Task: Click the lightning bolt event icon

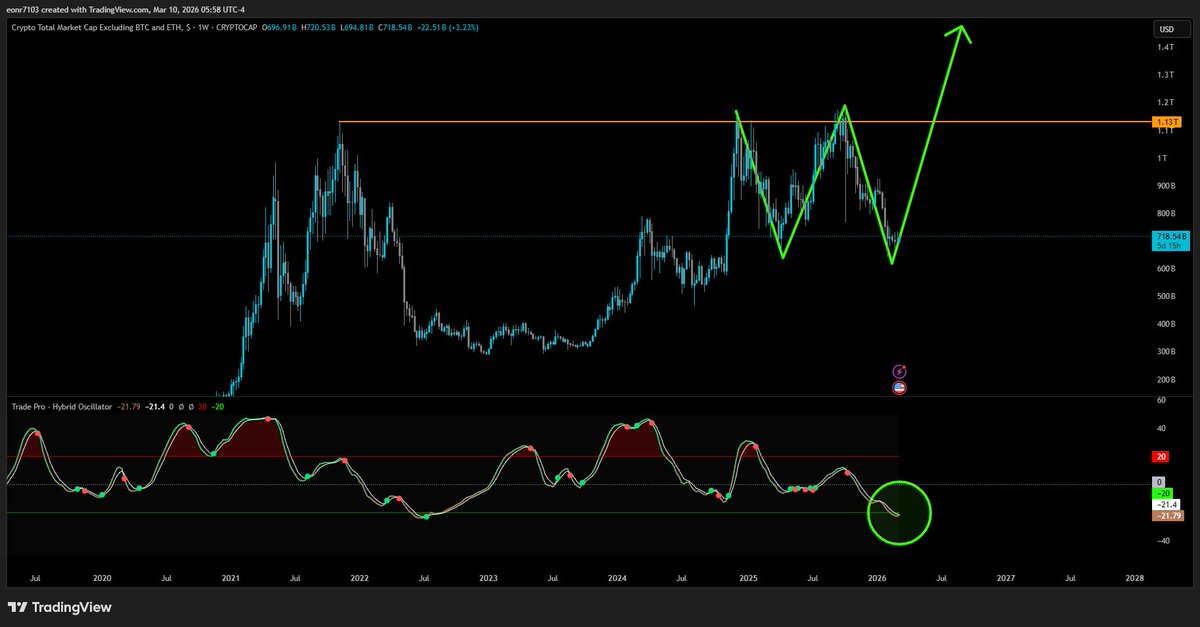Action: pyautogui.click(x=898, y=370)
